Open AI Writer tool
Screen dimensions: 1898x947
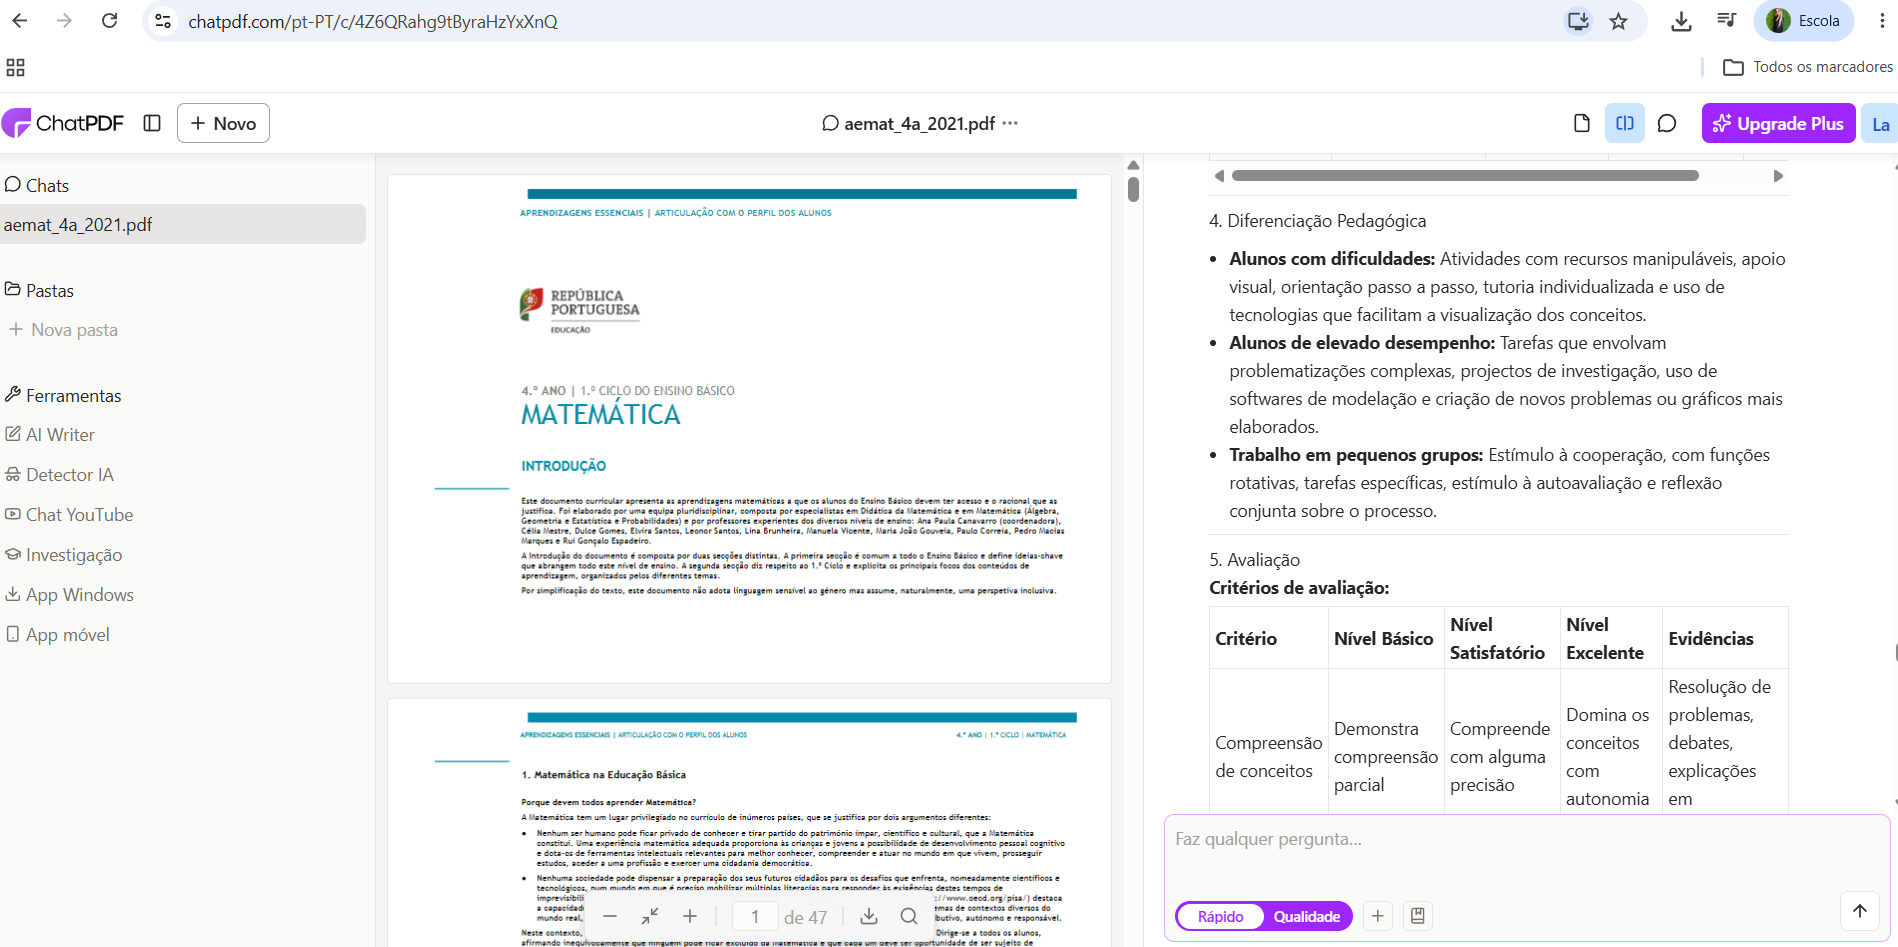click(50, 434)
